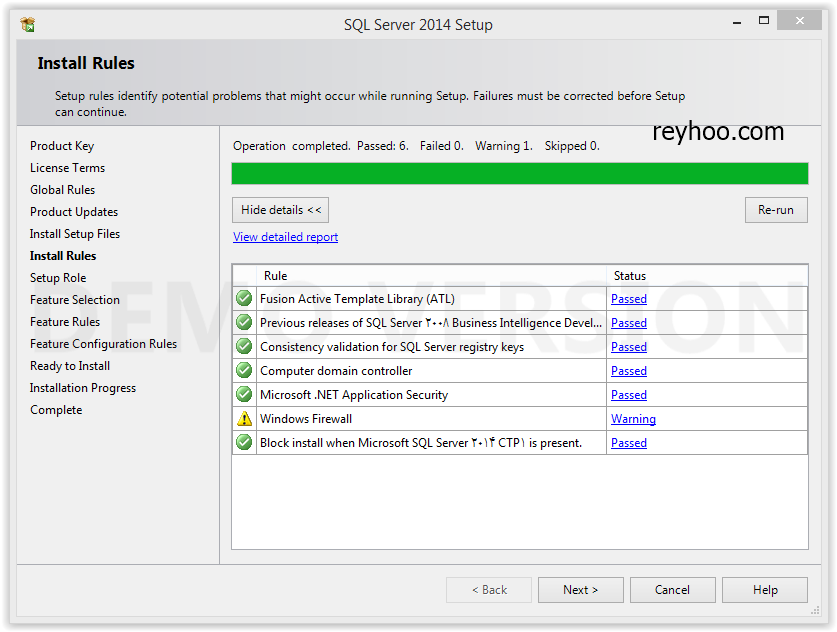
Task: Open Passed status for Block install CTP1 rule
Action: [629, 443]
